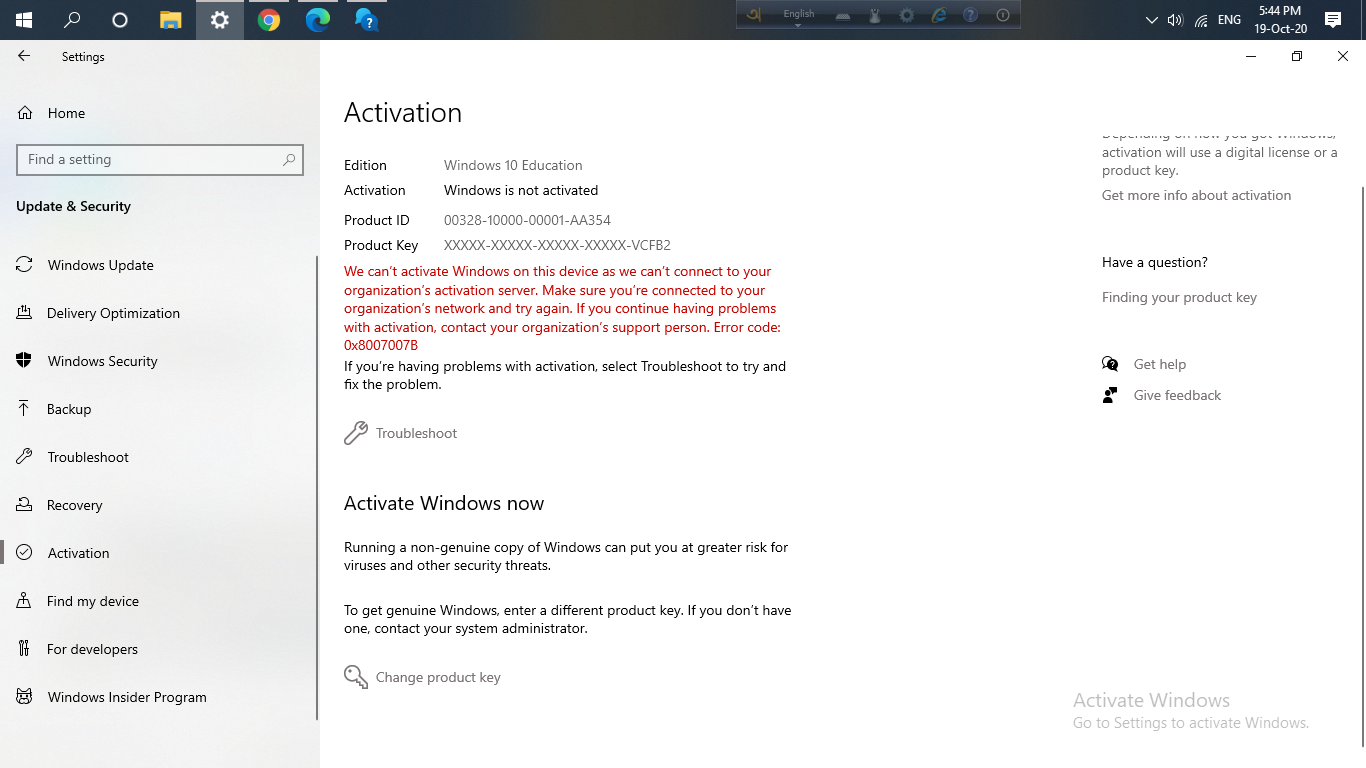
Task: Click Give feedback link
Action: point(1177,395)
